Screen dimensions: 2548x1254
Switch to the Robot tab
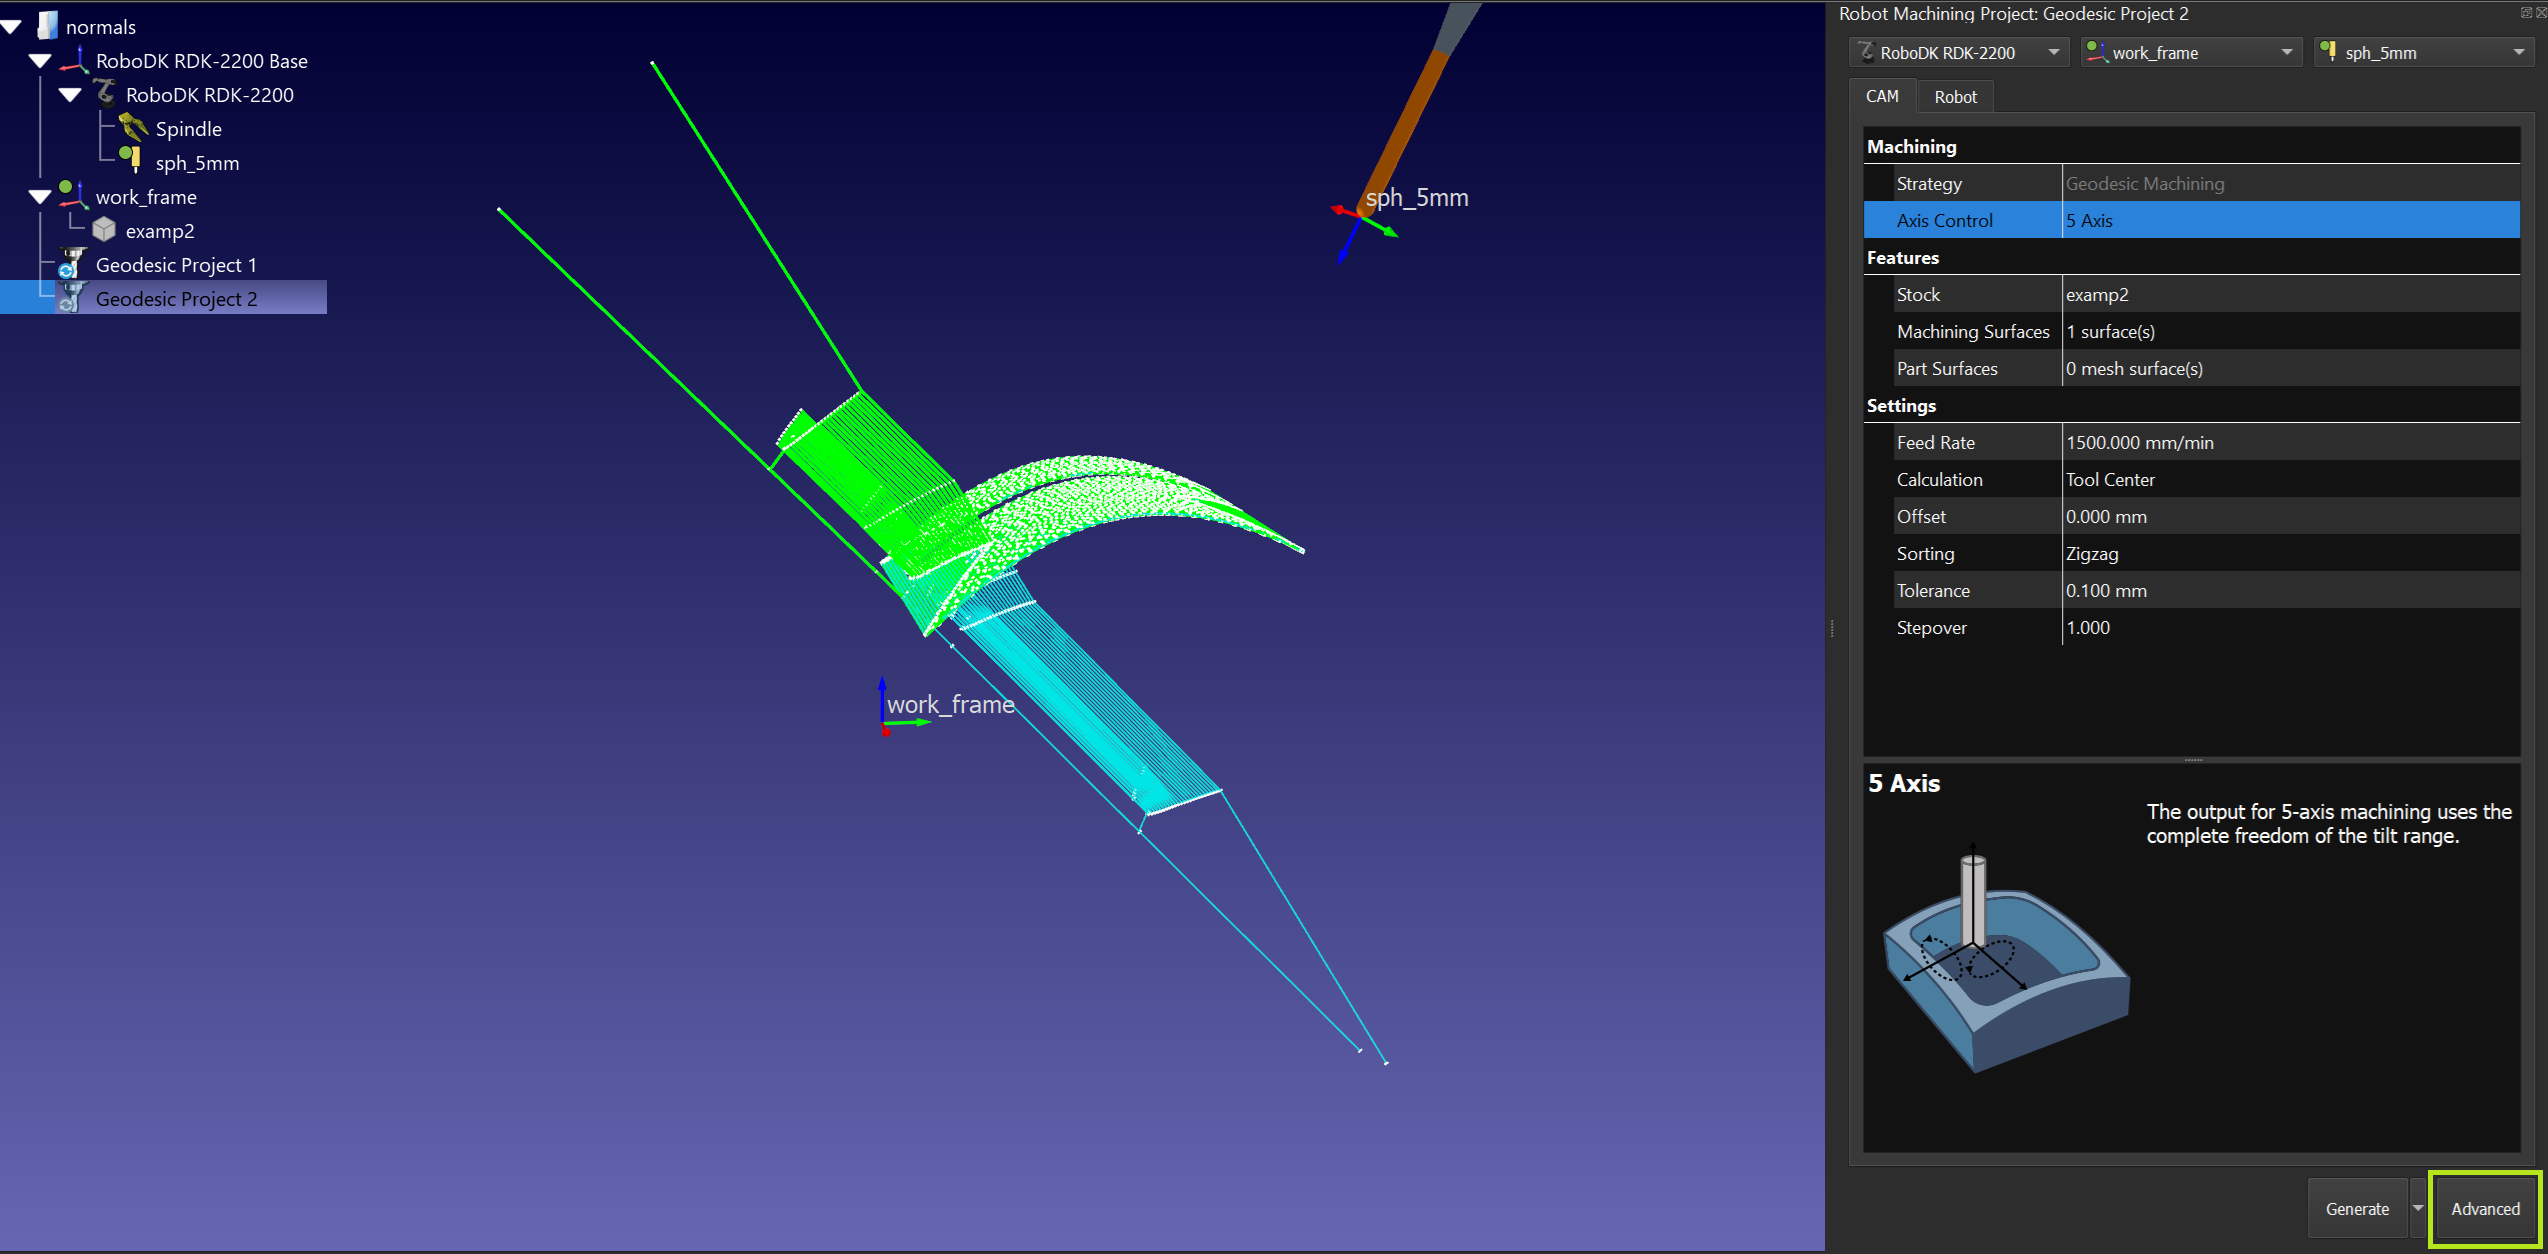1955,97
